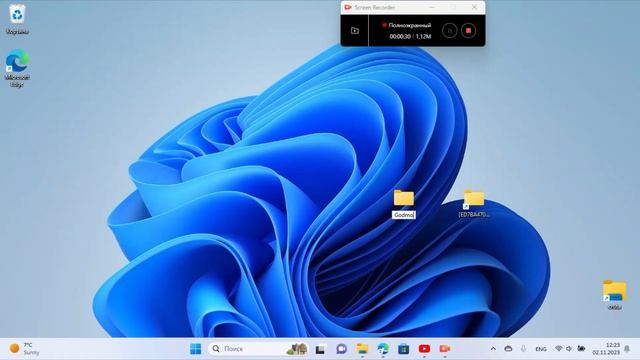
Task: Switch the ENG input language
Action: click(x=541, y=349)
